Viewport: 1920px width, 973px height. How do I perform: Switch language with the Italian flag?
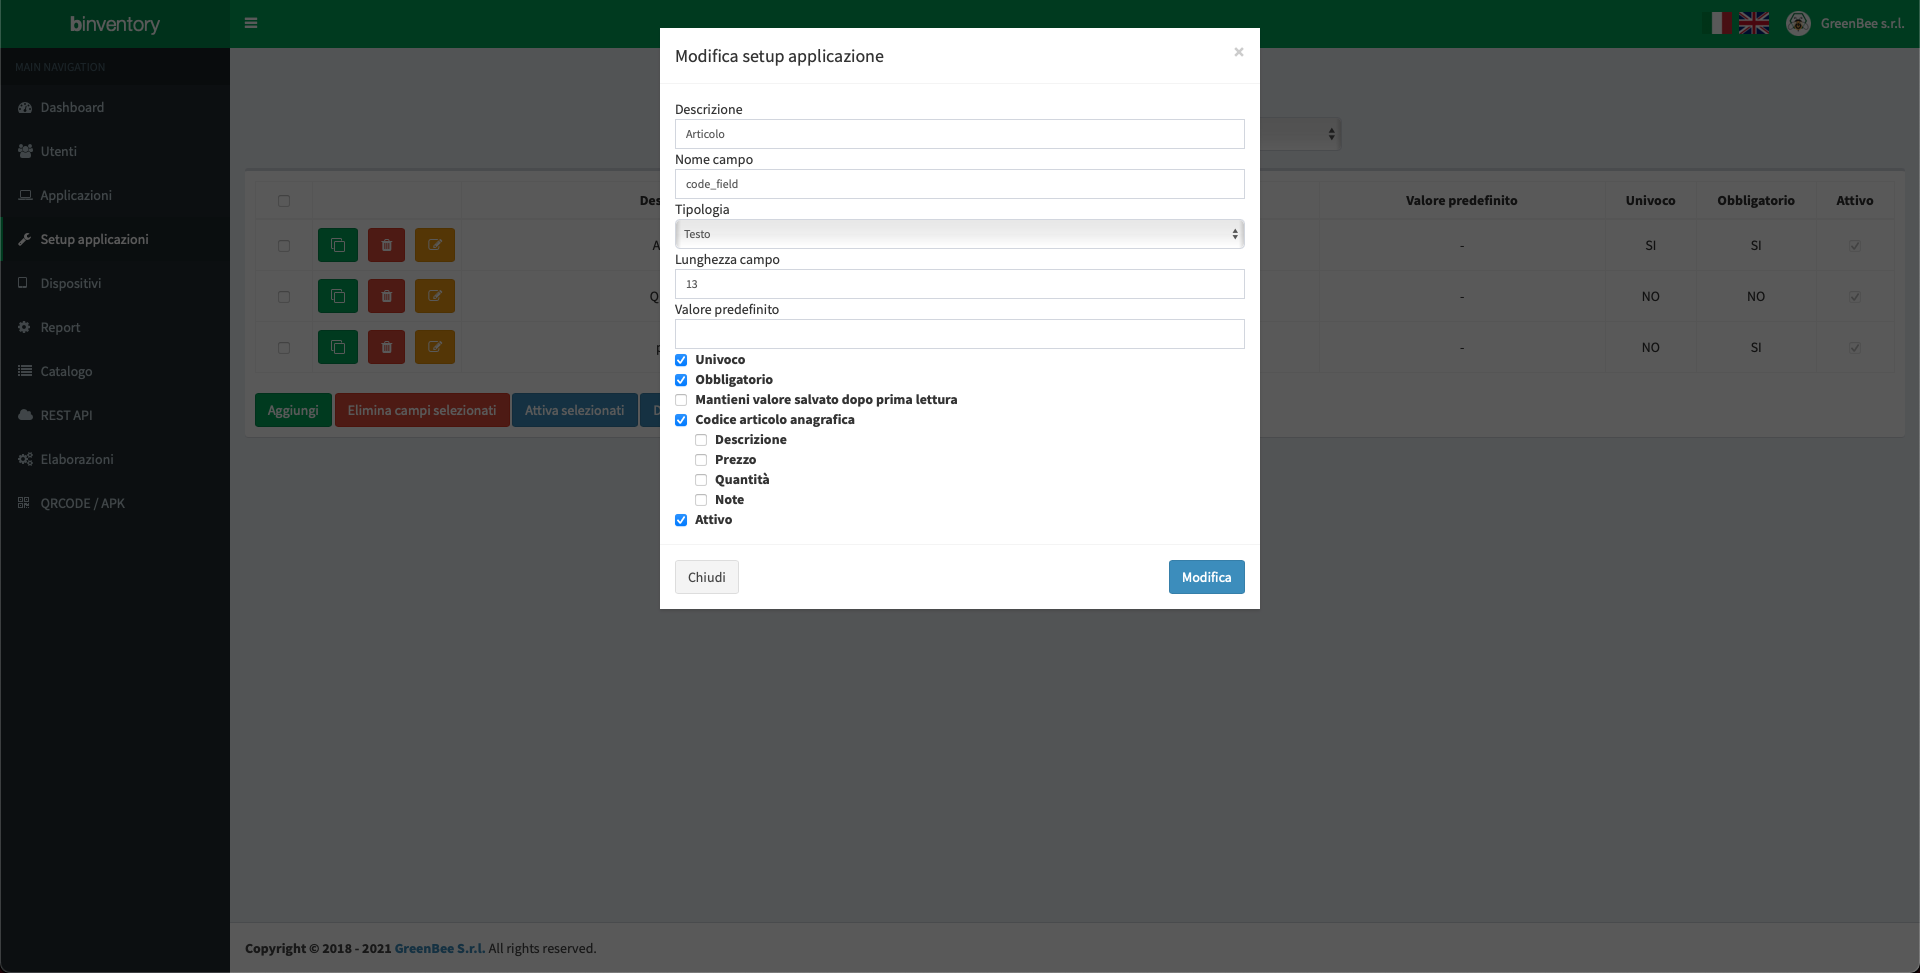click(1719, 23)
